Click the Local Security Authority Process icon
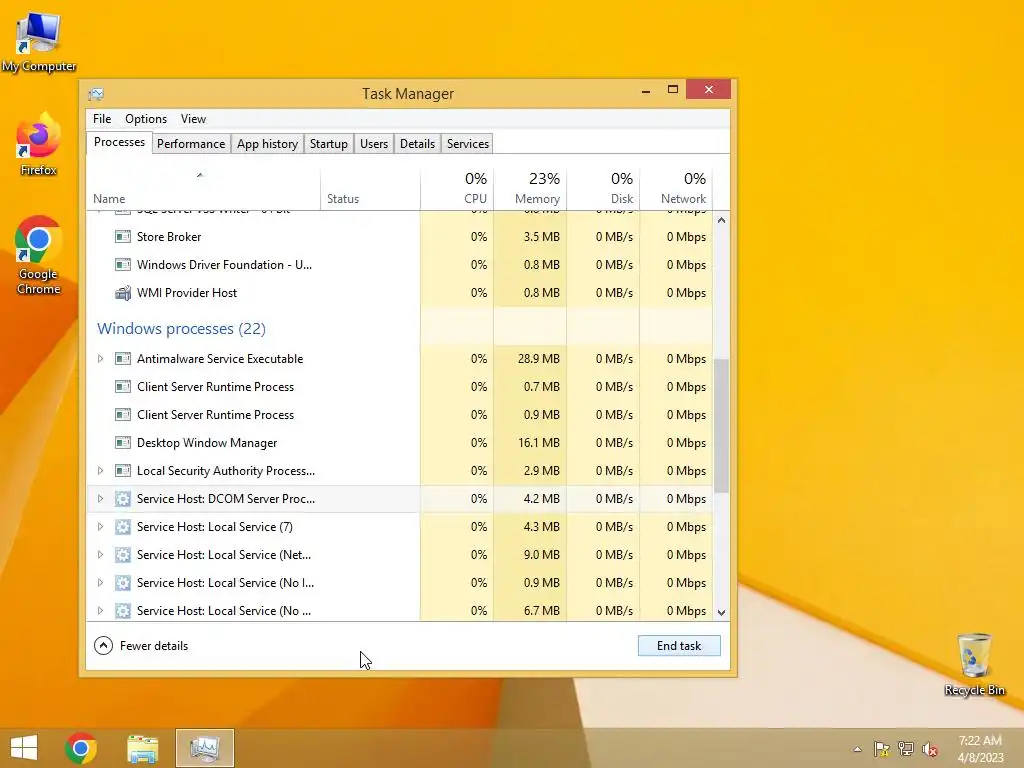The image size is (1024, 768). click(x=122, y=471)
